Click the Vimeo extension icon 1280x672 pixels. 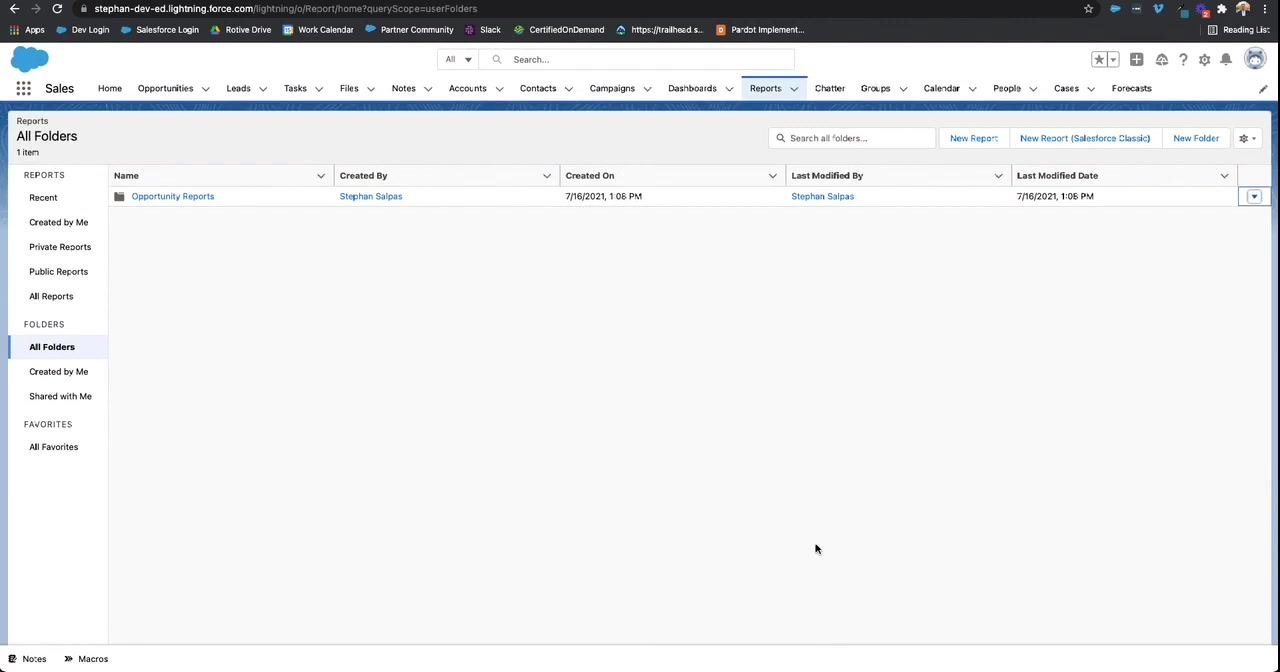(x=1158, y=8)
